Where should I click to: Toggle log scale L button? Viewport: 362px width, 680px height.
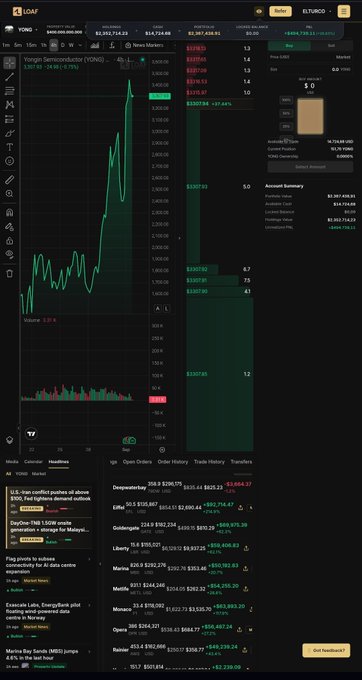[166, 308]
